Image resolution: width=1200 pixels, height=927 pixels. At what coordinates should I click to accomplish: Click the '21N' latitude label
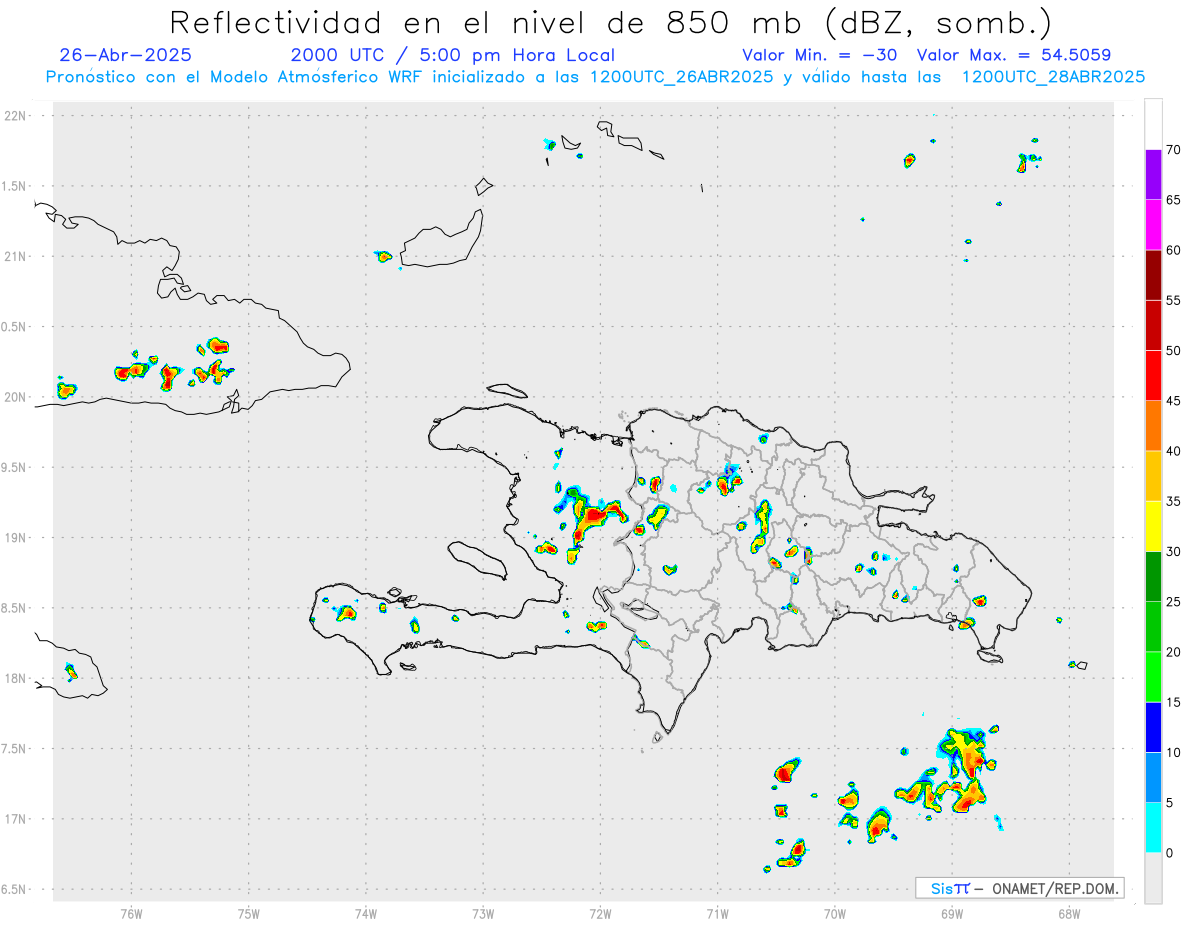(17, 256)
